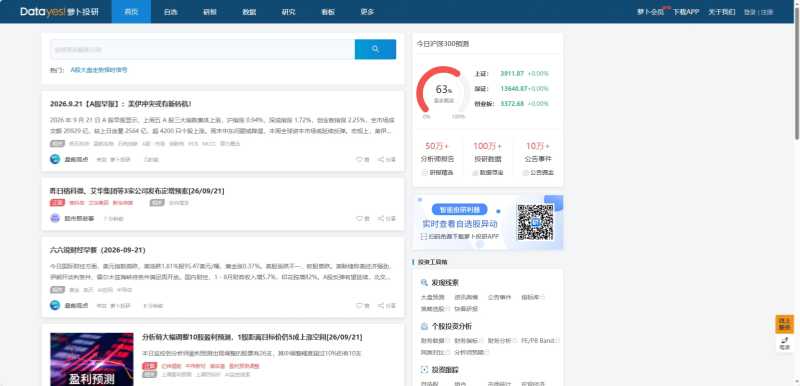This screenshot has width=800, height=386.
Task: Open the 研究 navigation tab
Action: pos(288,12)
